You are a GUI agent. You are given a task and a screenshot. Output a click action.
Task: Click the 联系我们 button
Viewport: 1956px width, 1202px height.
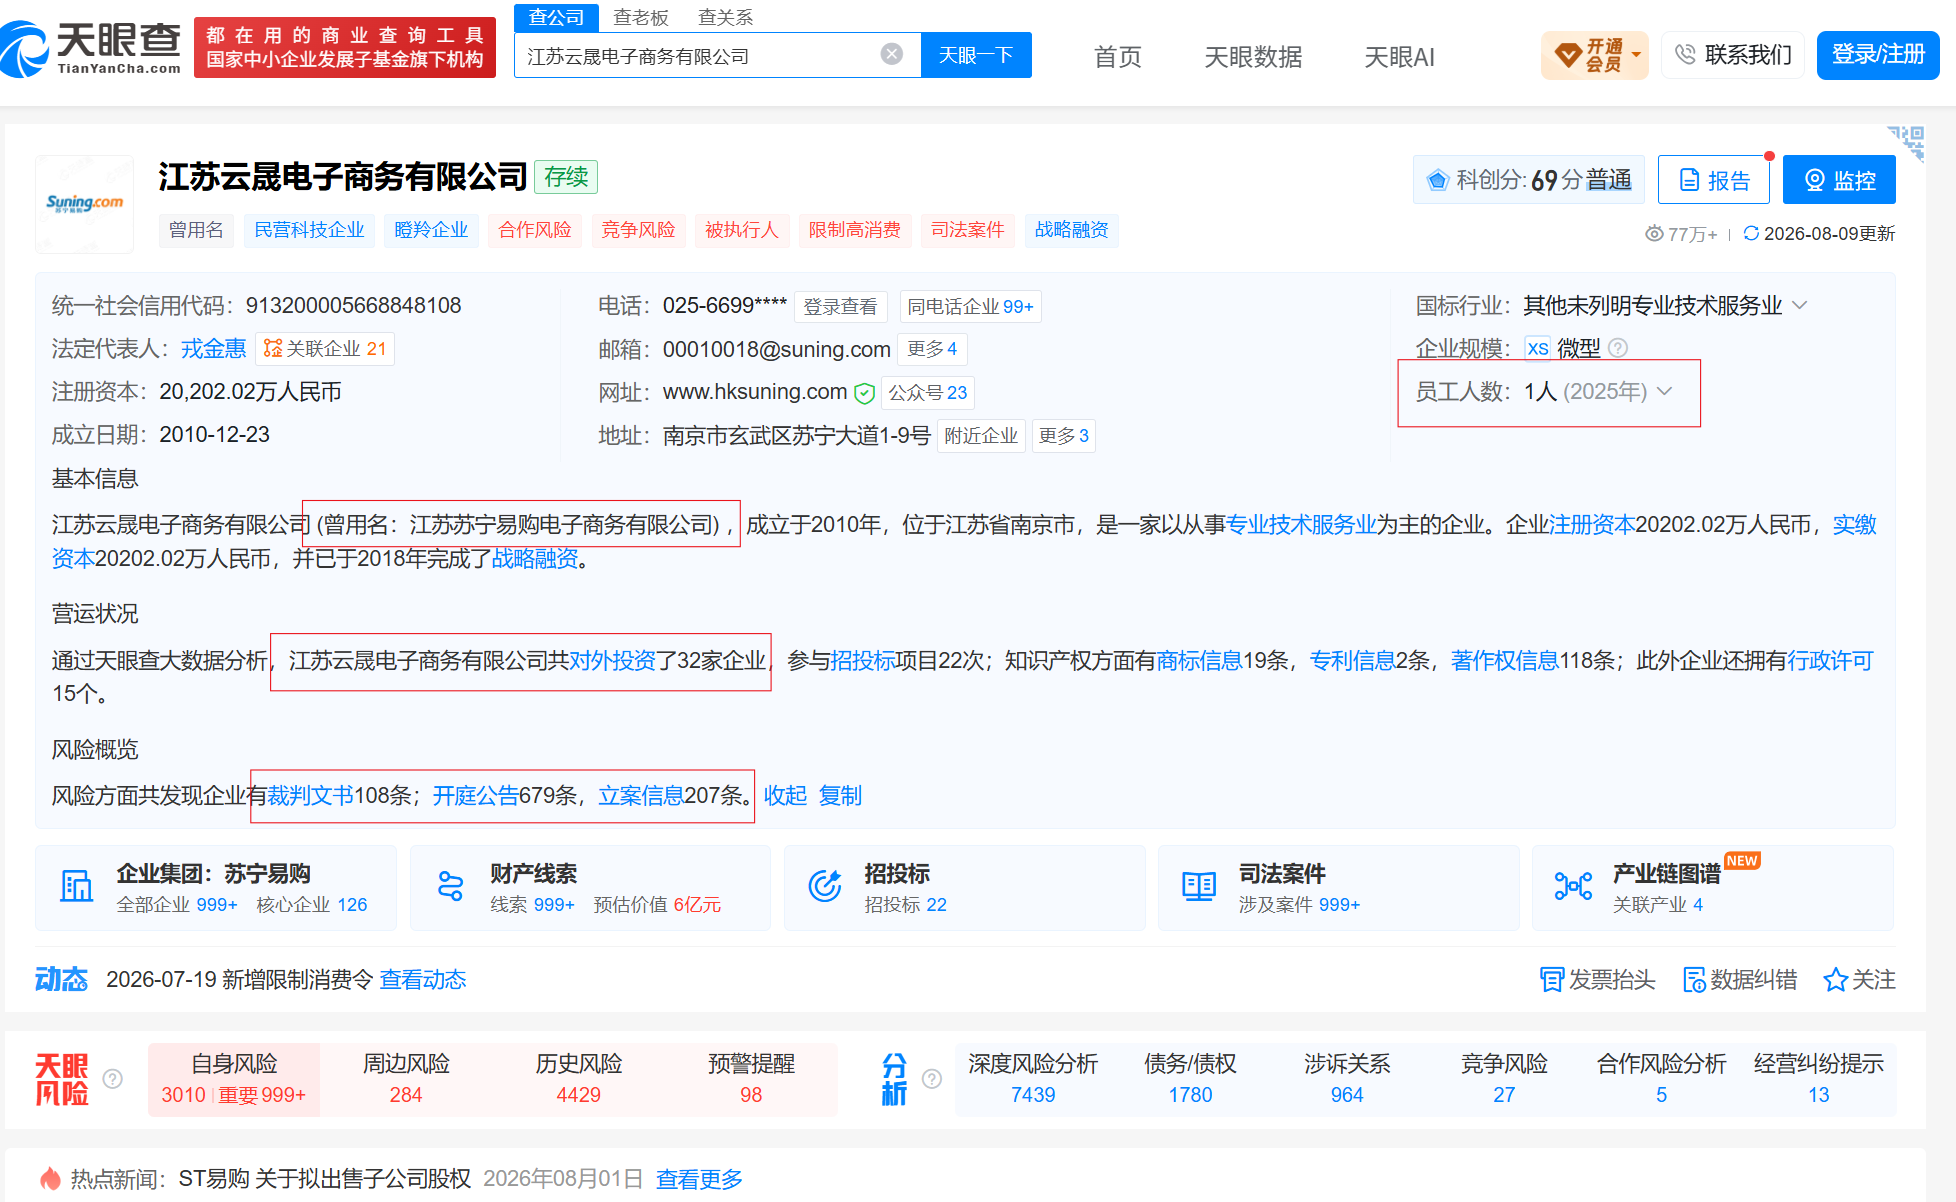[x=1733, y=55]
